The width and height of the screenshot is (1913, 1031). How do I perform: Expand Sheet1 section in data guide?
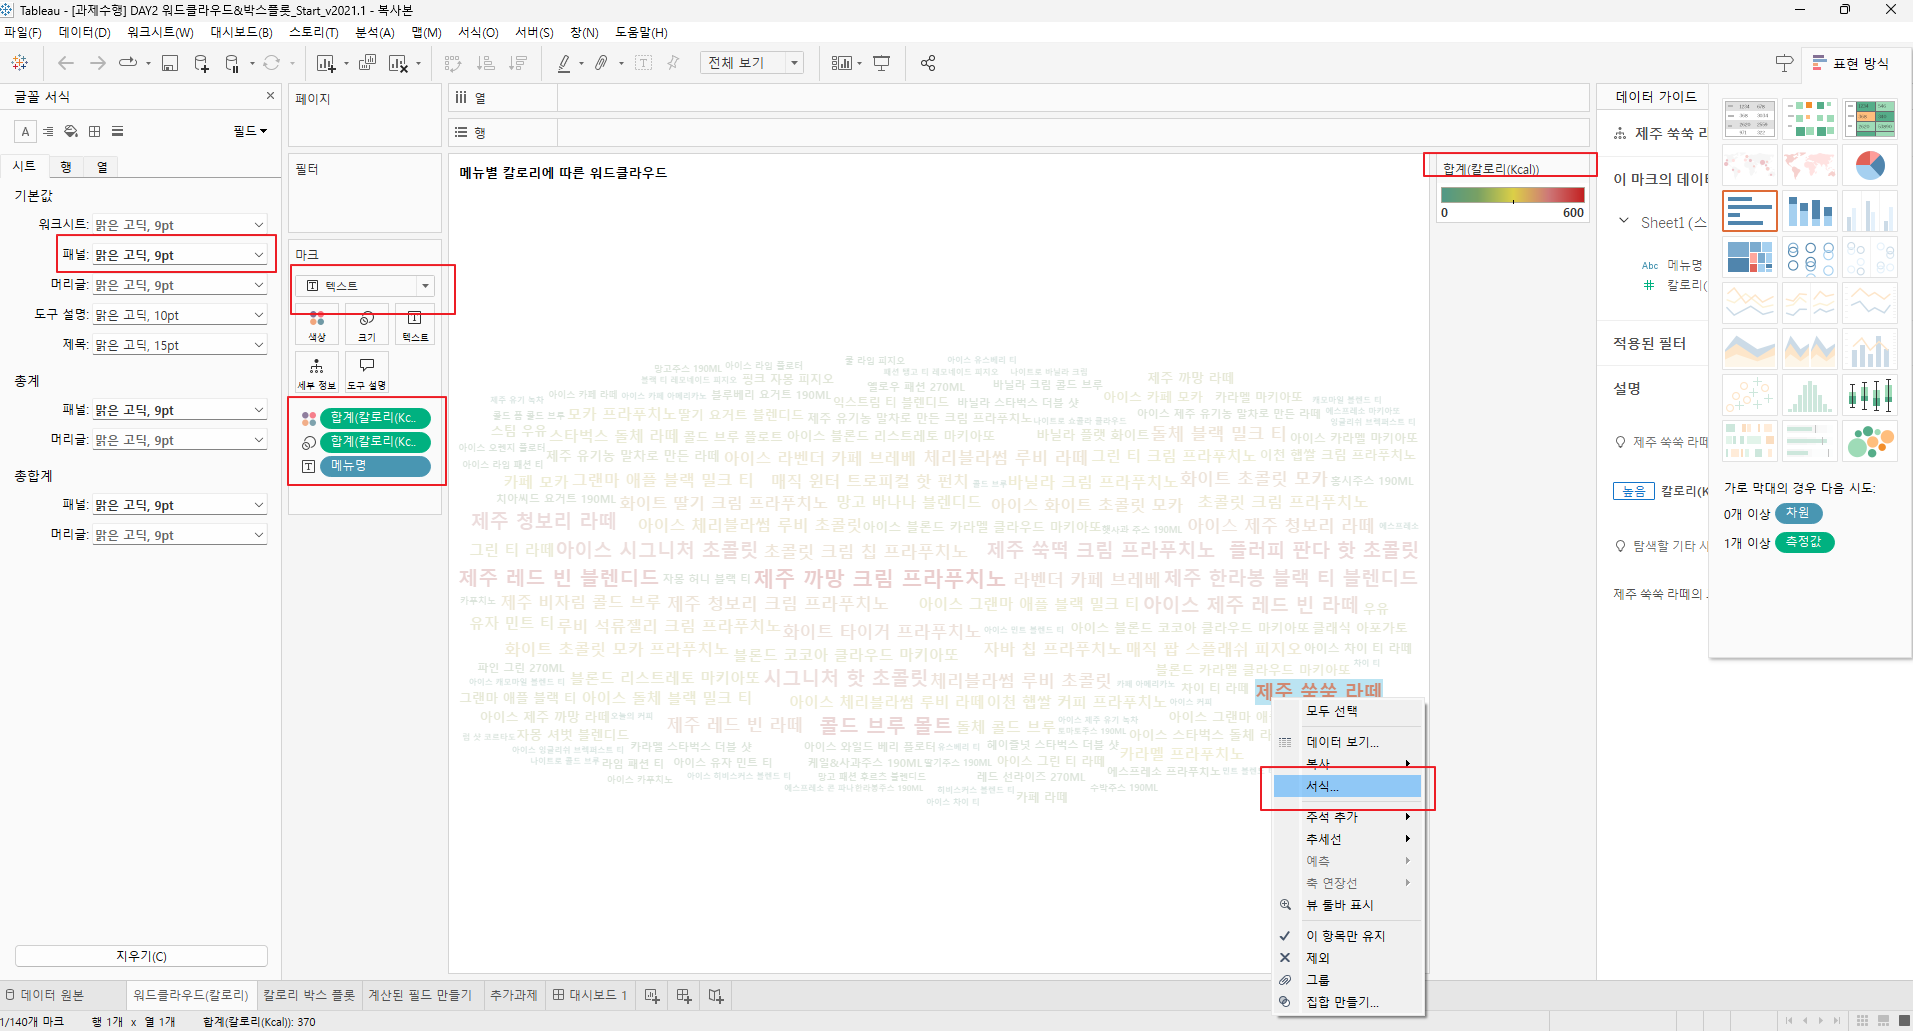pyautogui.click(x=1623, y=221)
